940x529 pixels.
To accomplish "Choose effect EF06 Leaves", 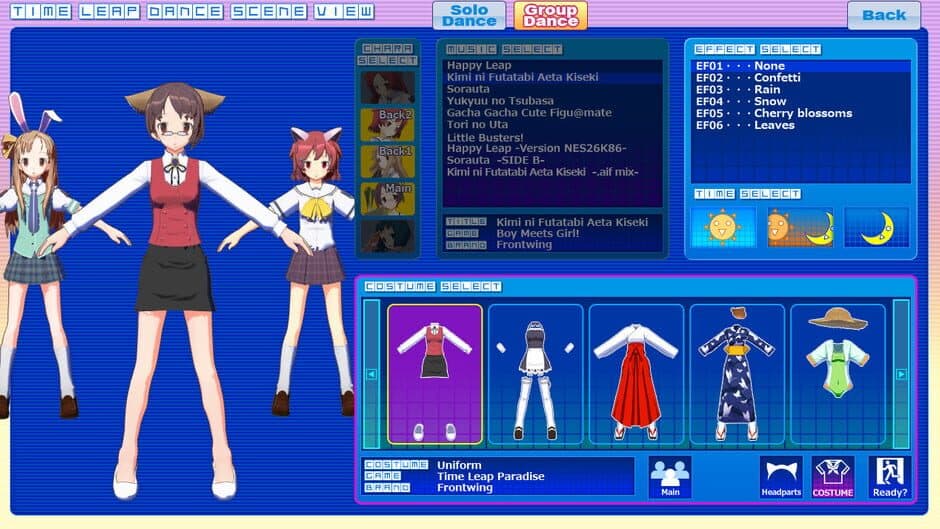I will tap(800, 125).
